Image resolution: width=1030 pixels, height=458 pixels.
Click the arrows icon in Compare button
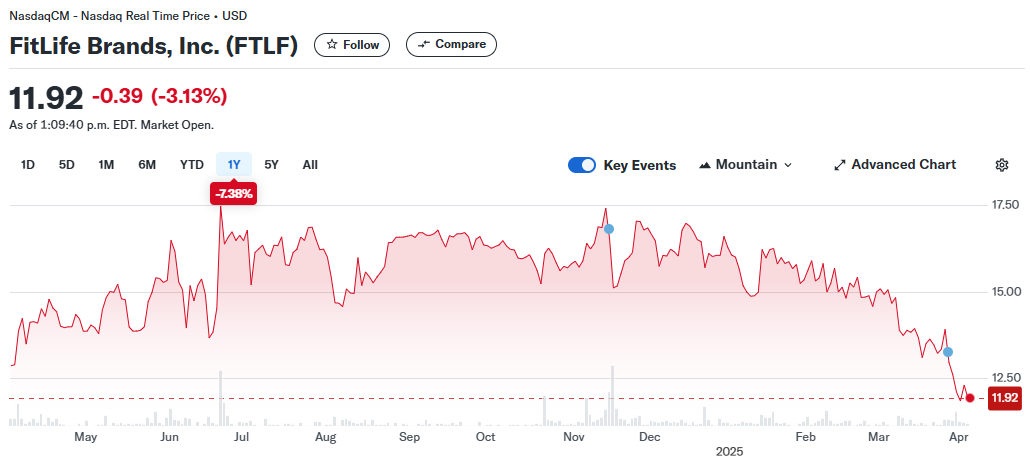(x=424, y=44)
